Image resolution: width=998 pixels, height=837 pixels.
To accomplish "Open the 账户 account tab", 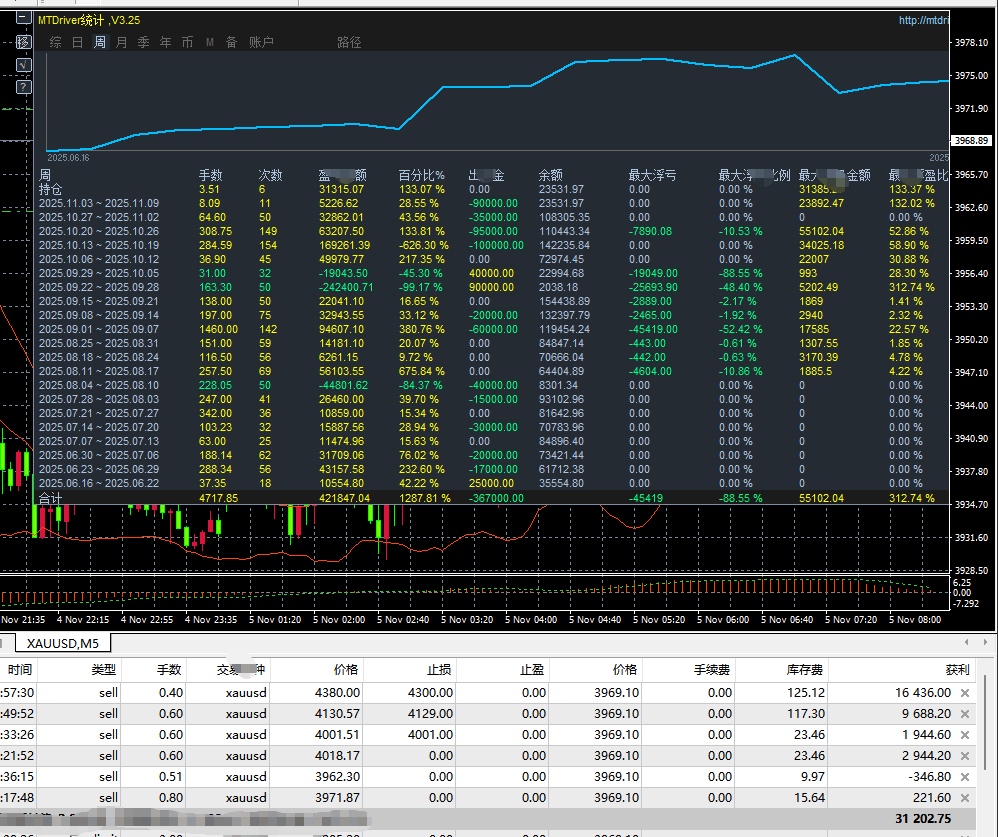I will 261,42.
